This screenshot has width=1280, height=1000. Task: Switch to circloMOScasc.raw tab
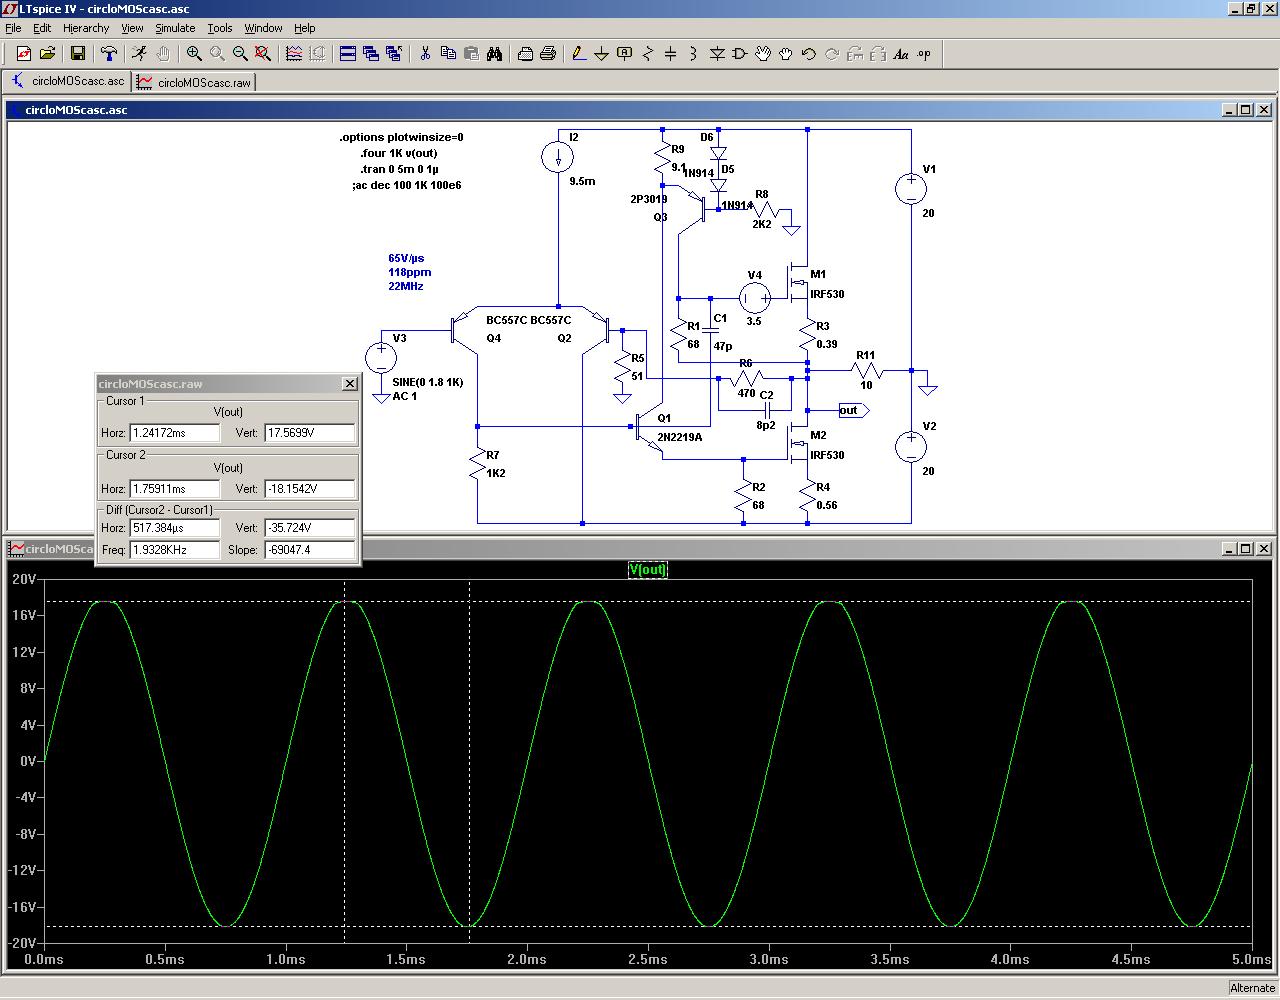(195, 82)
